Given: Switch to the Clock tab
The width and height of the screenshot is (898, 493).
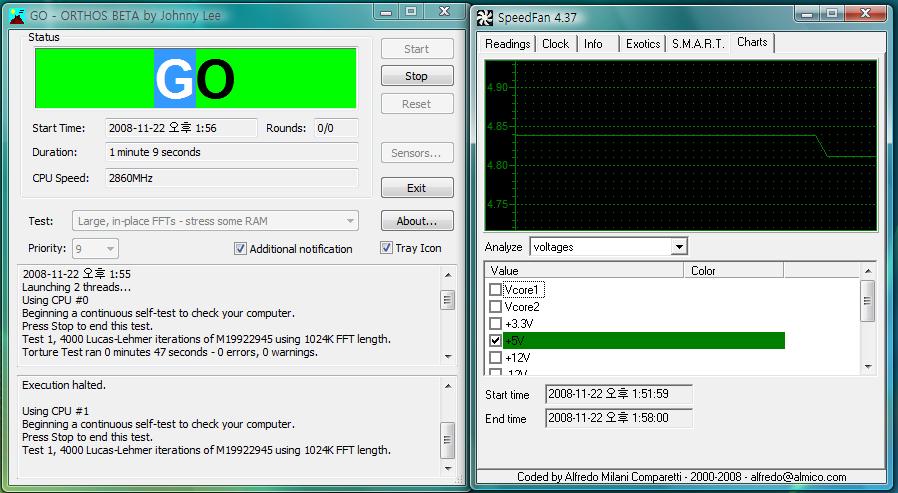Looking at the screenshot, I should click(x=555, y=44).
